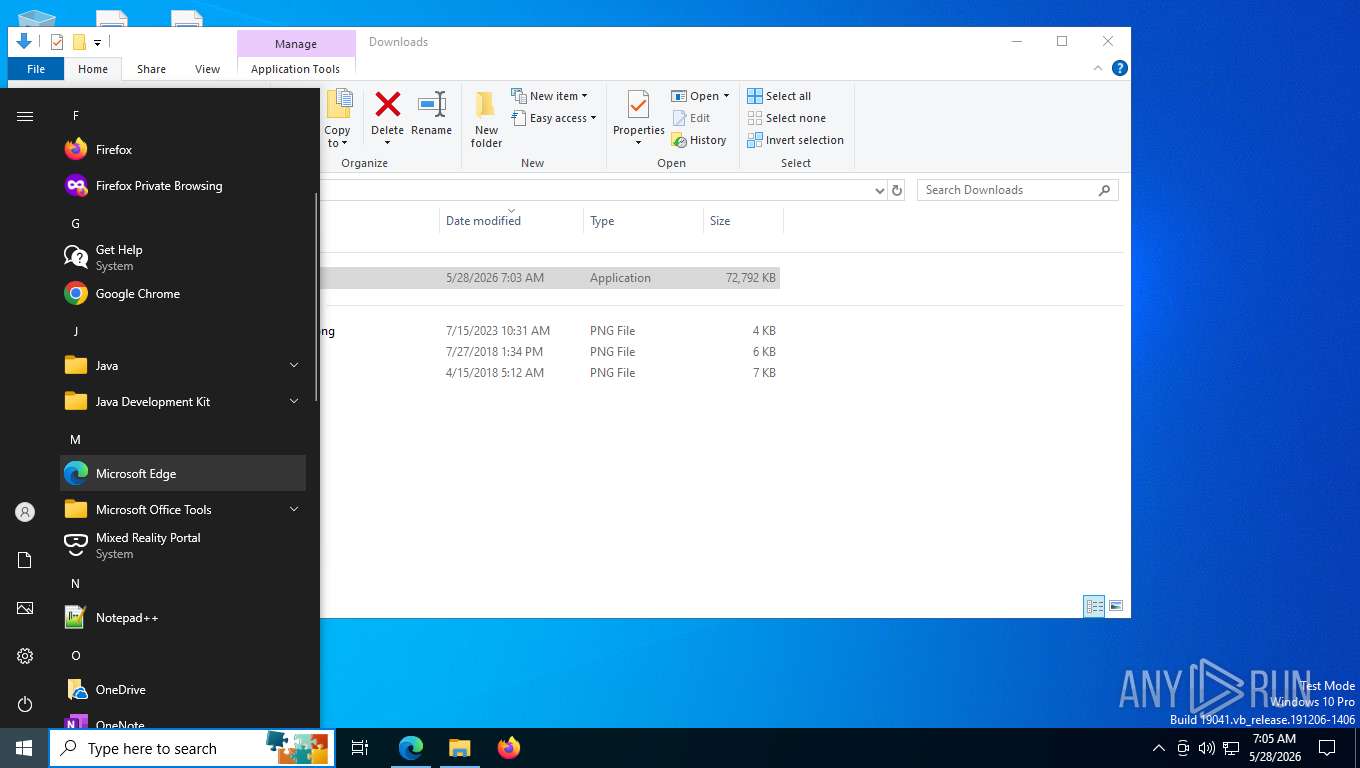
Task: Open the File tab
Action: click(36, 69)
